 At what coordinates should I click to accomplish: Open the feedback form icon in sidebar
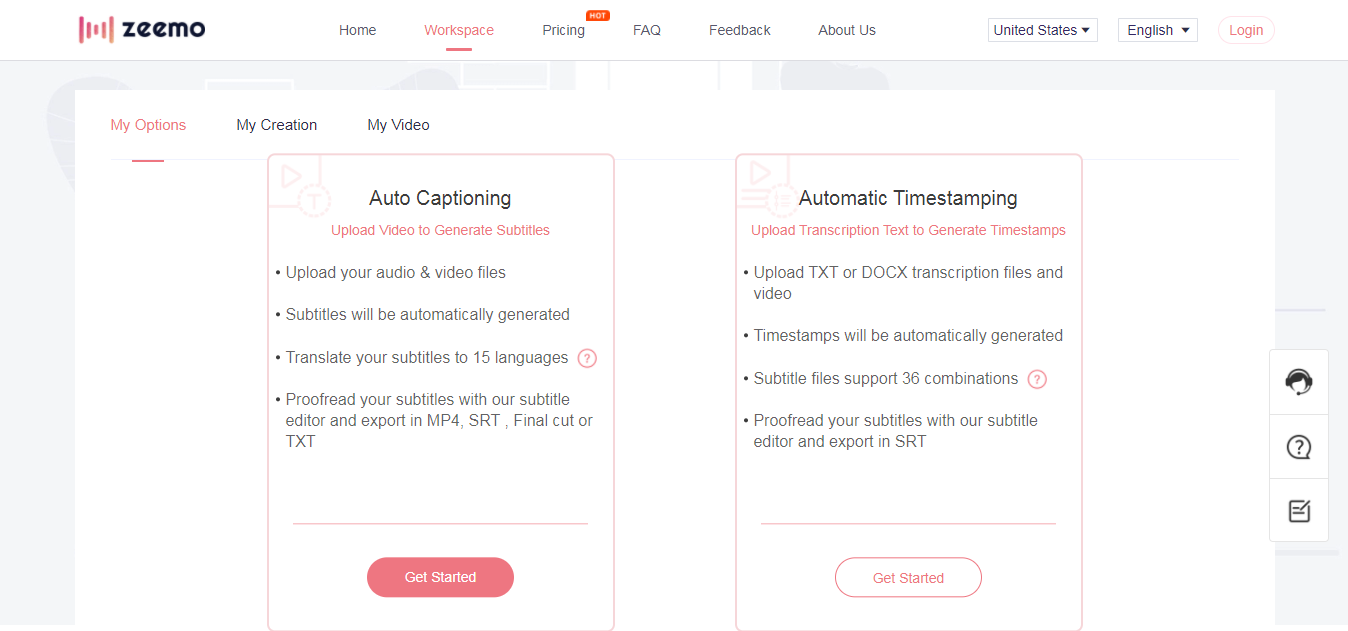click(1298, 510)
